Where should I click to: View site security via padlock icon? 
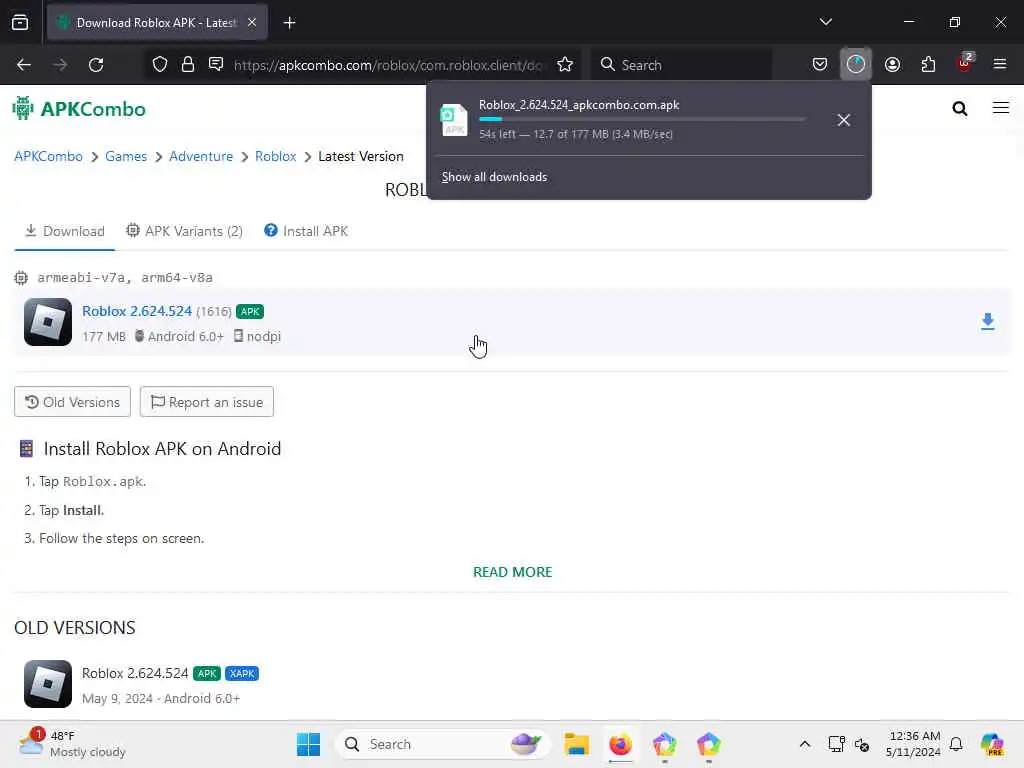(188, 65)
